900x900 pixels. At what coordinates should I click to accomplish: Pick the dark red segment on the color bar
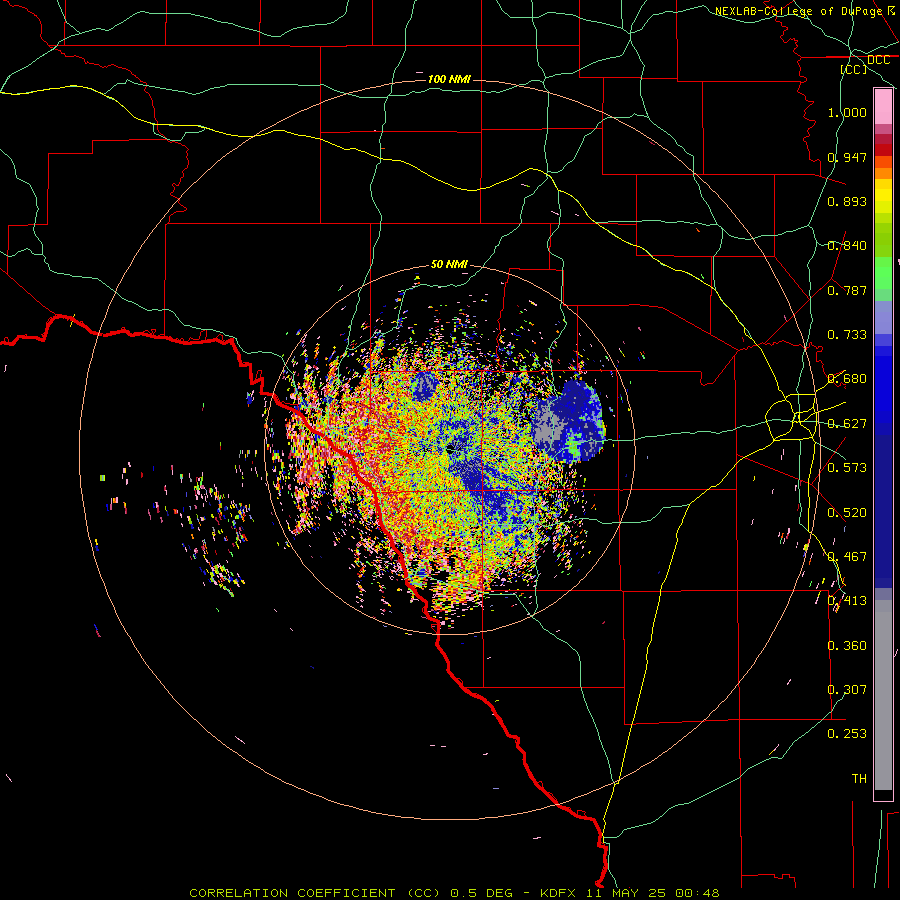[883, 149]
